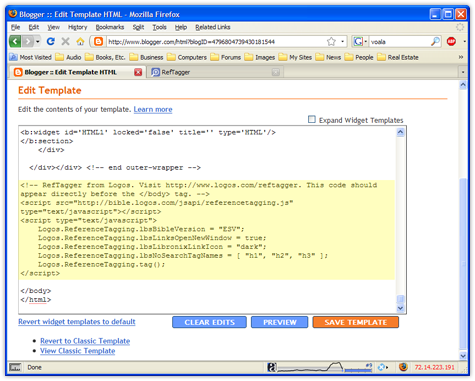This screenshot has width=475, height=381.
Task: Click the Forward navigation arrow
Action: pos(28,42)
